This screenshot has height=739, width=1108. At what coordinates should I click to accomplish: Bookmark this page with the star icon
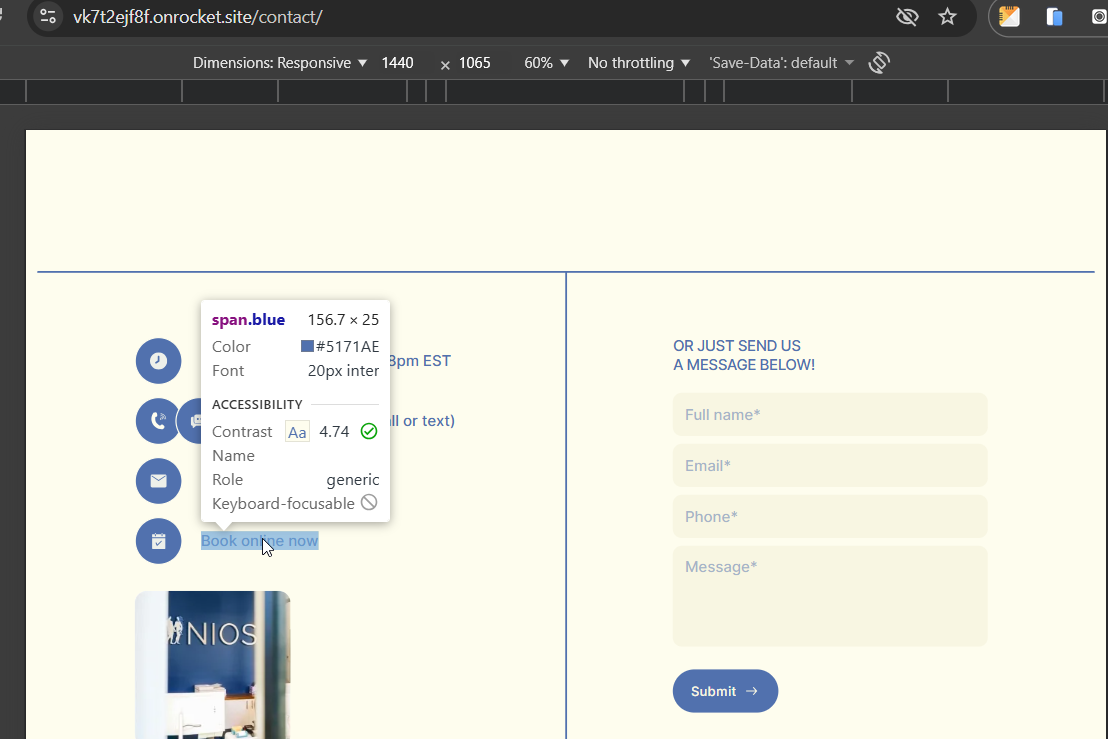[947, 16]
